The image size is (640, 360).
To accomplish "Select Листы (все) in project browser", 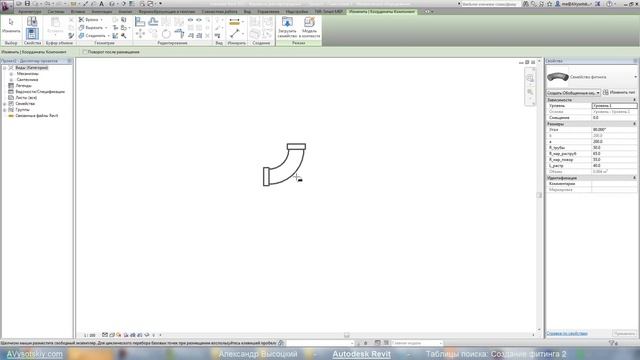I will (x=26, y=98).
